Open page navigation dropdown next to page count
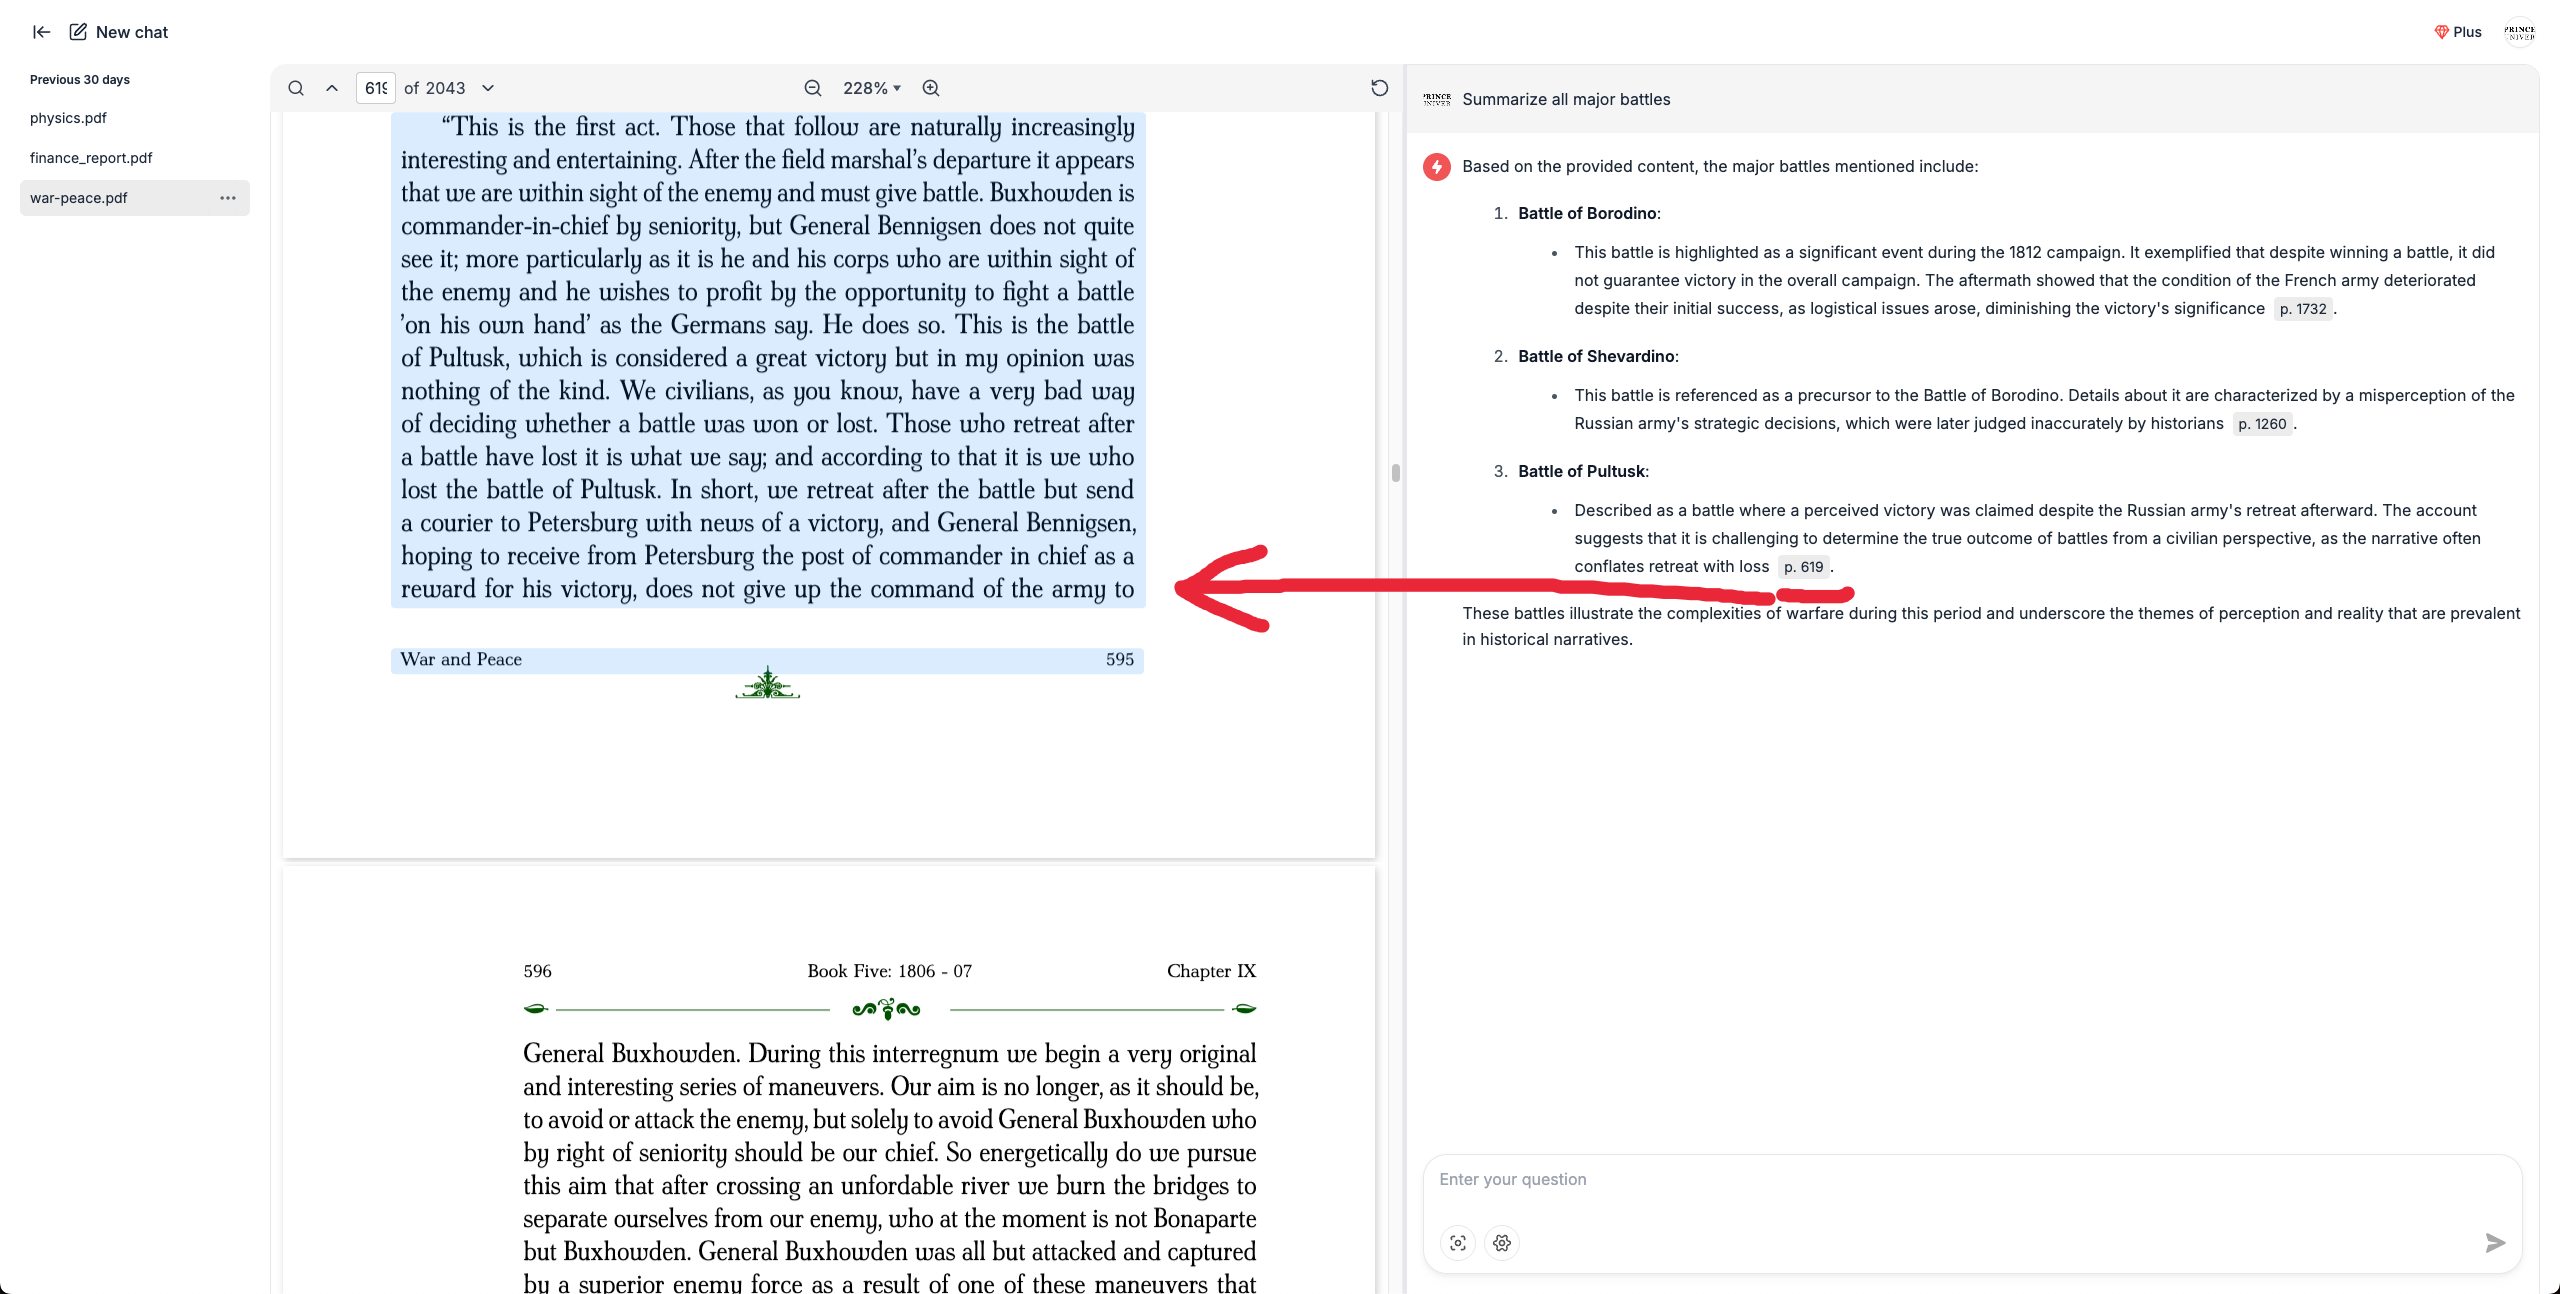 487,88
